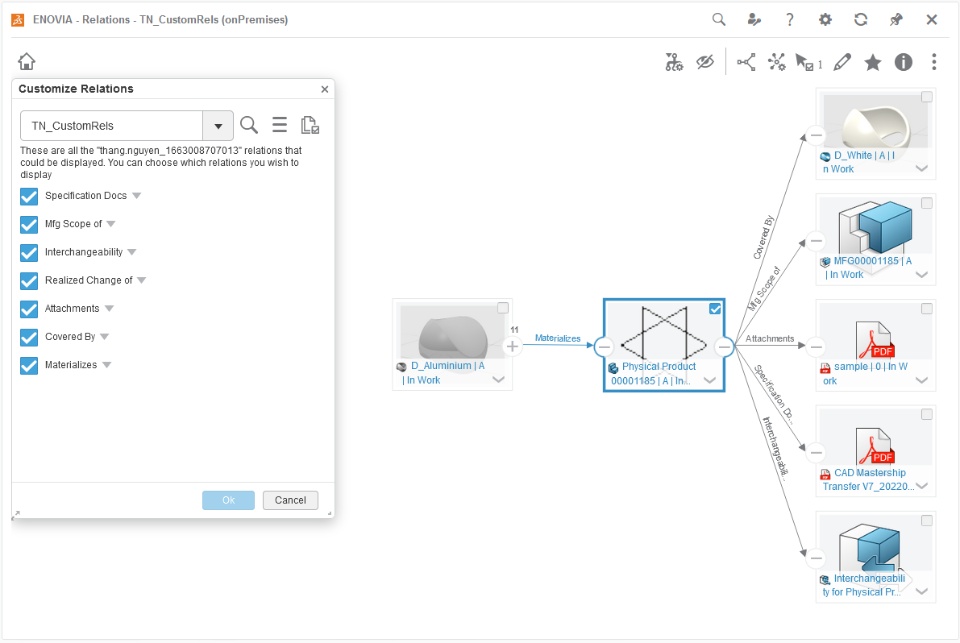
Task: Uncheck the Realized Change of checkbox
Action: point(29,280)
